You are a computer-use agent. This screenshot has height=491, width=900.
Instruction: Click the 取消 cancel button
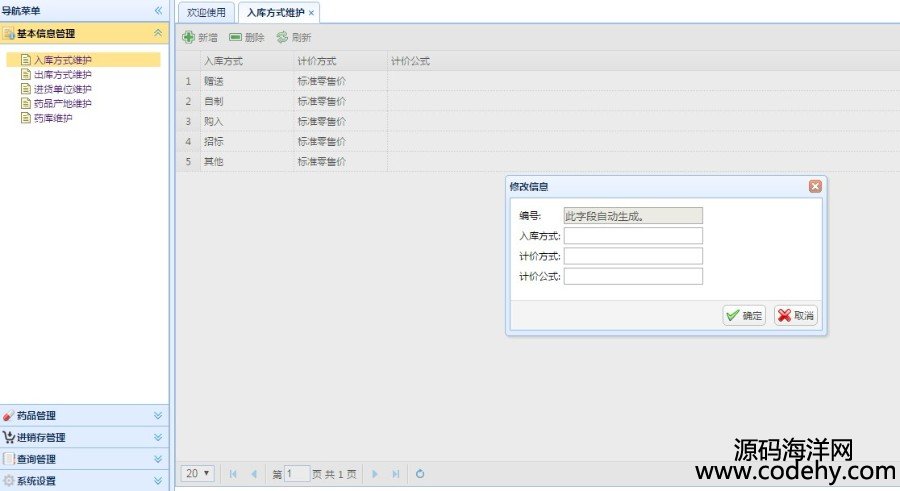pos(796,316)
